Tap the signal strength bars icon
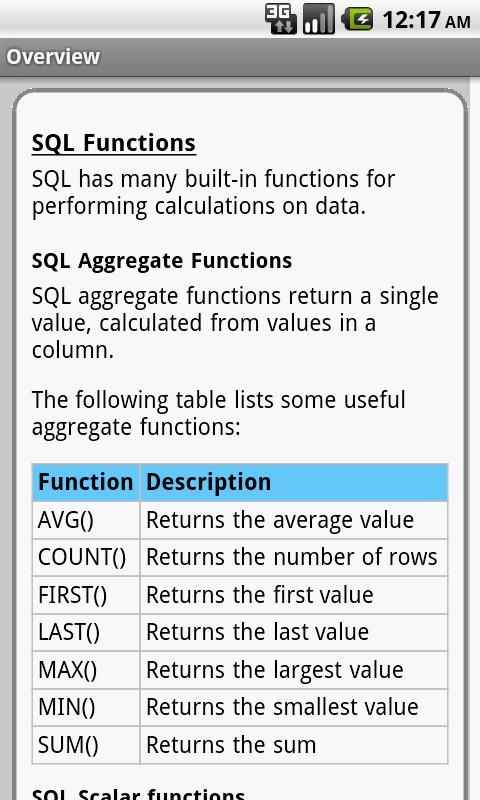 (x=319, y=19)
